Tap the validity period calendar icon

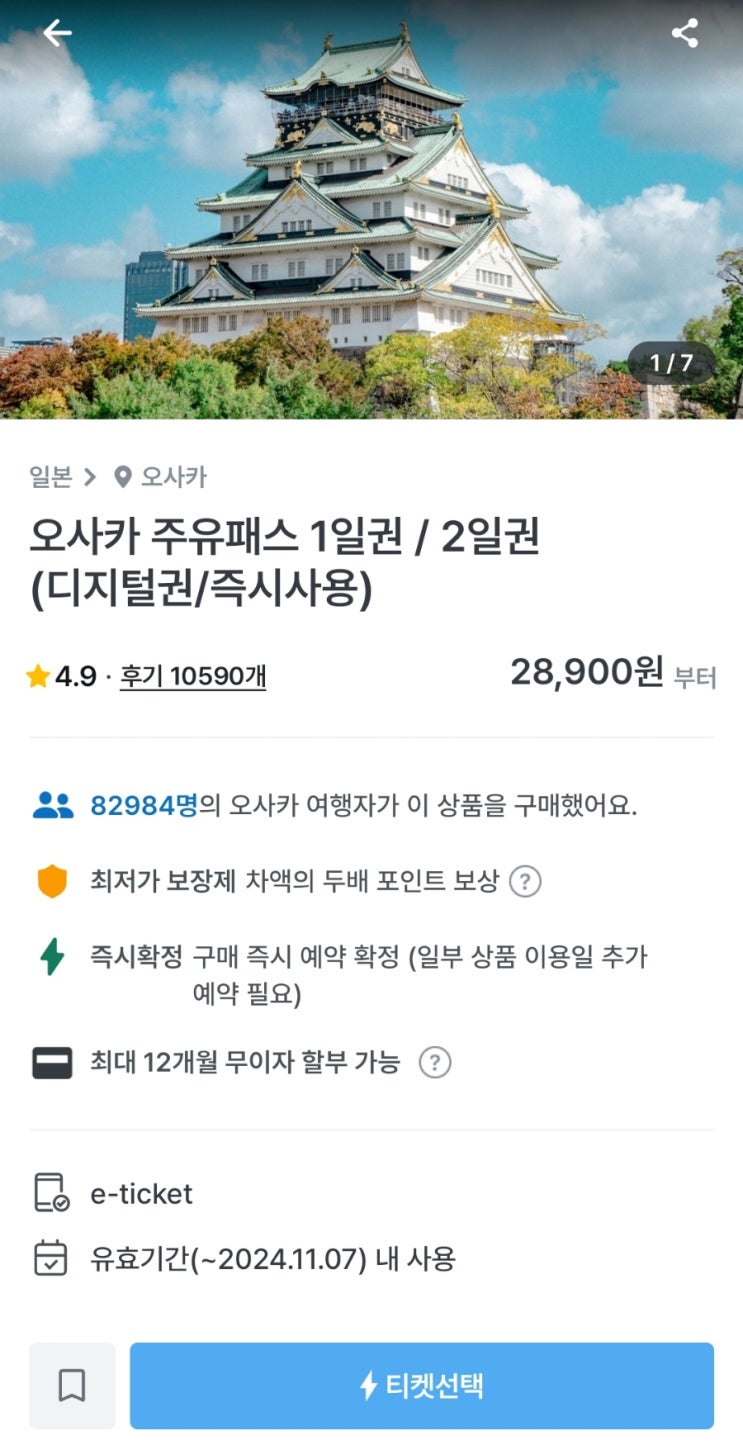51,1258
